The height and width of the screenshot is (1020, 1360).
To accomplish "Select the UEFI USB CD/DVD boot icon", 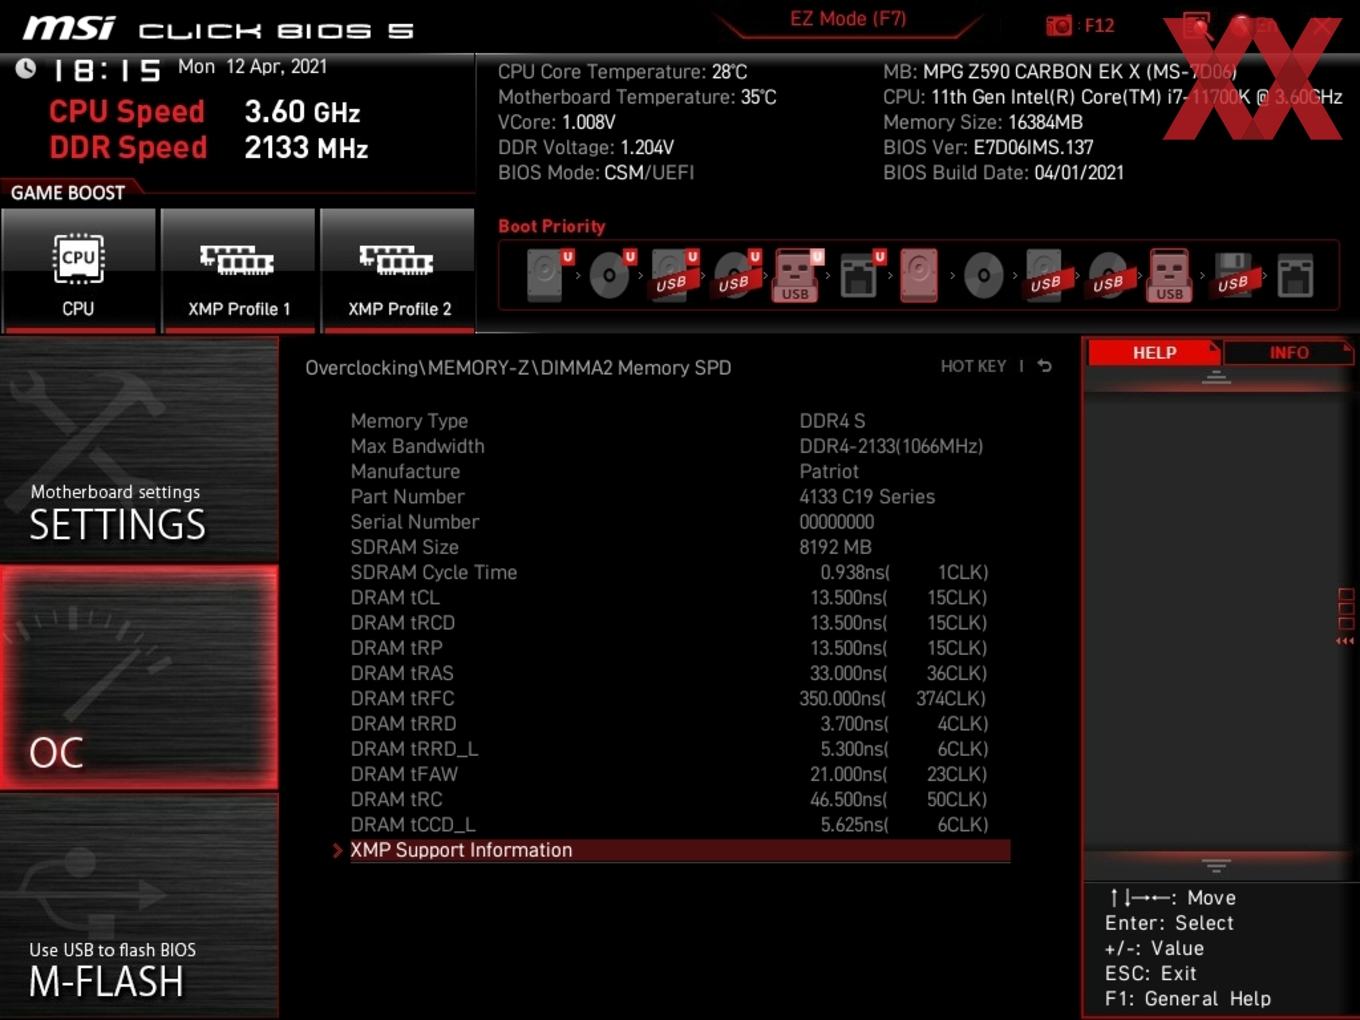I will [736, 275].
